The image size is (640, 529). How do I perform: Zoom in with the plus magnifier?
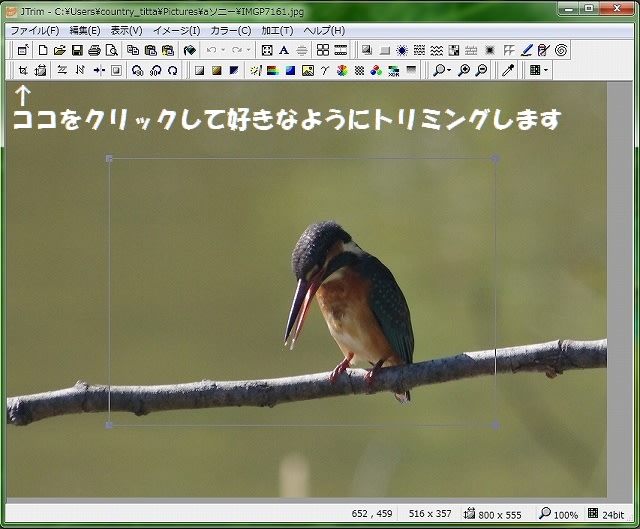pos(464,71)
